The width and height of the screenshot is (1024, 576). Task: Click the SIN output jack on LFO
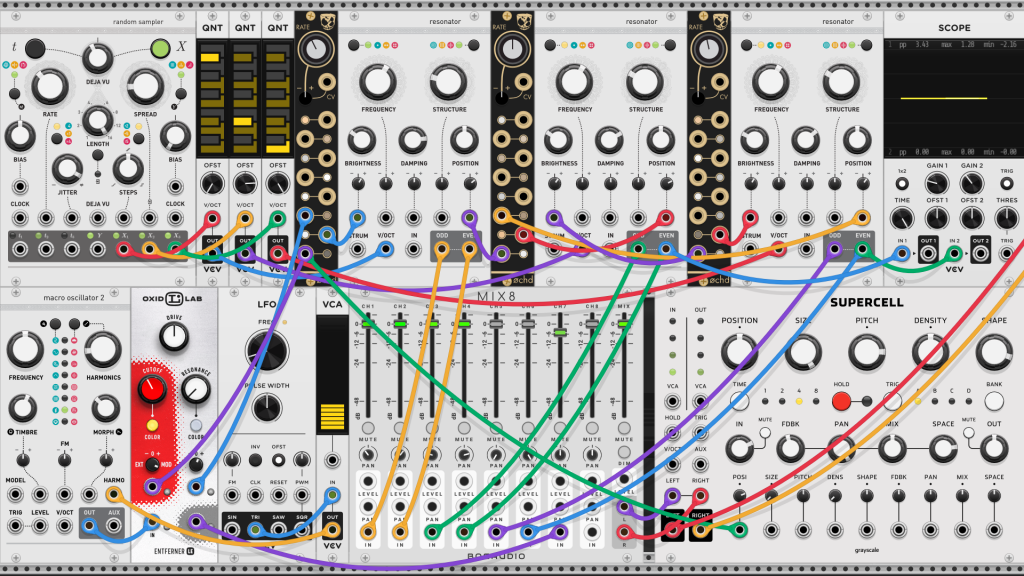coord(232,530)
